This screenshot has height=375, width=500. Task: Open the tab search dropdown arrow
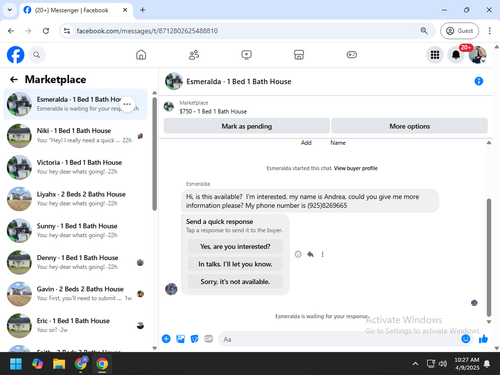tap(10, 10)
